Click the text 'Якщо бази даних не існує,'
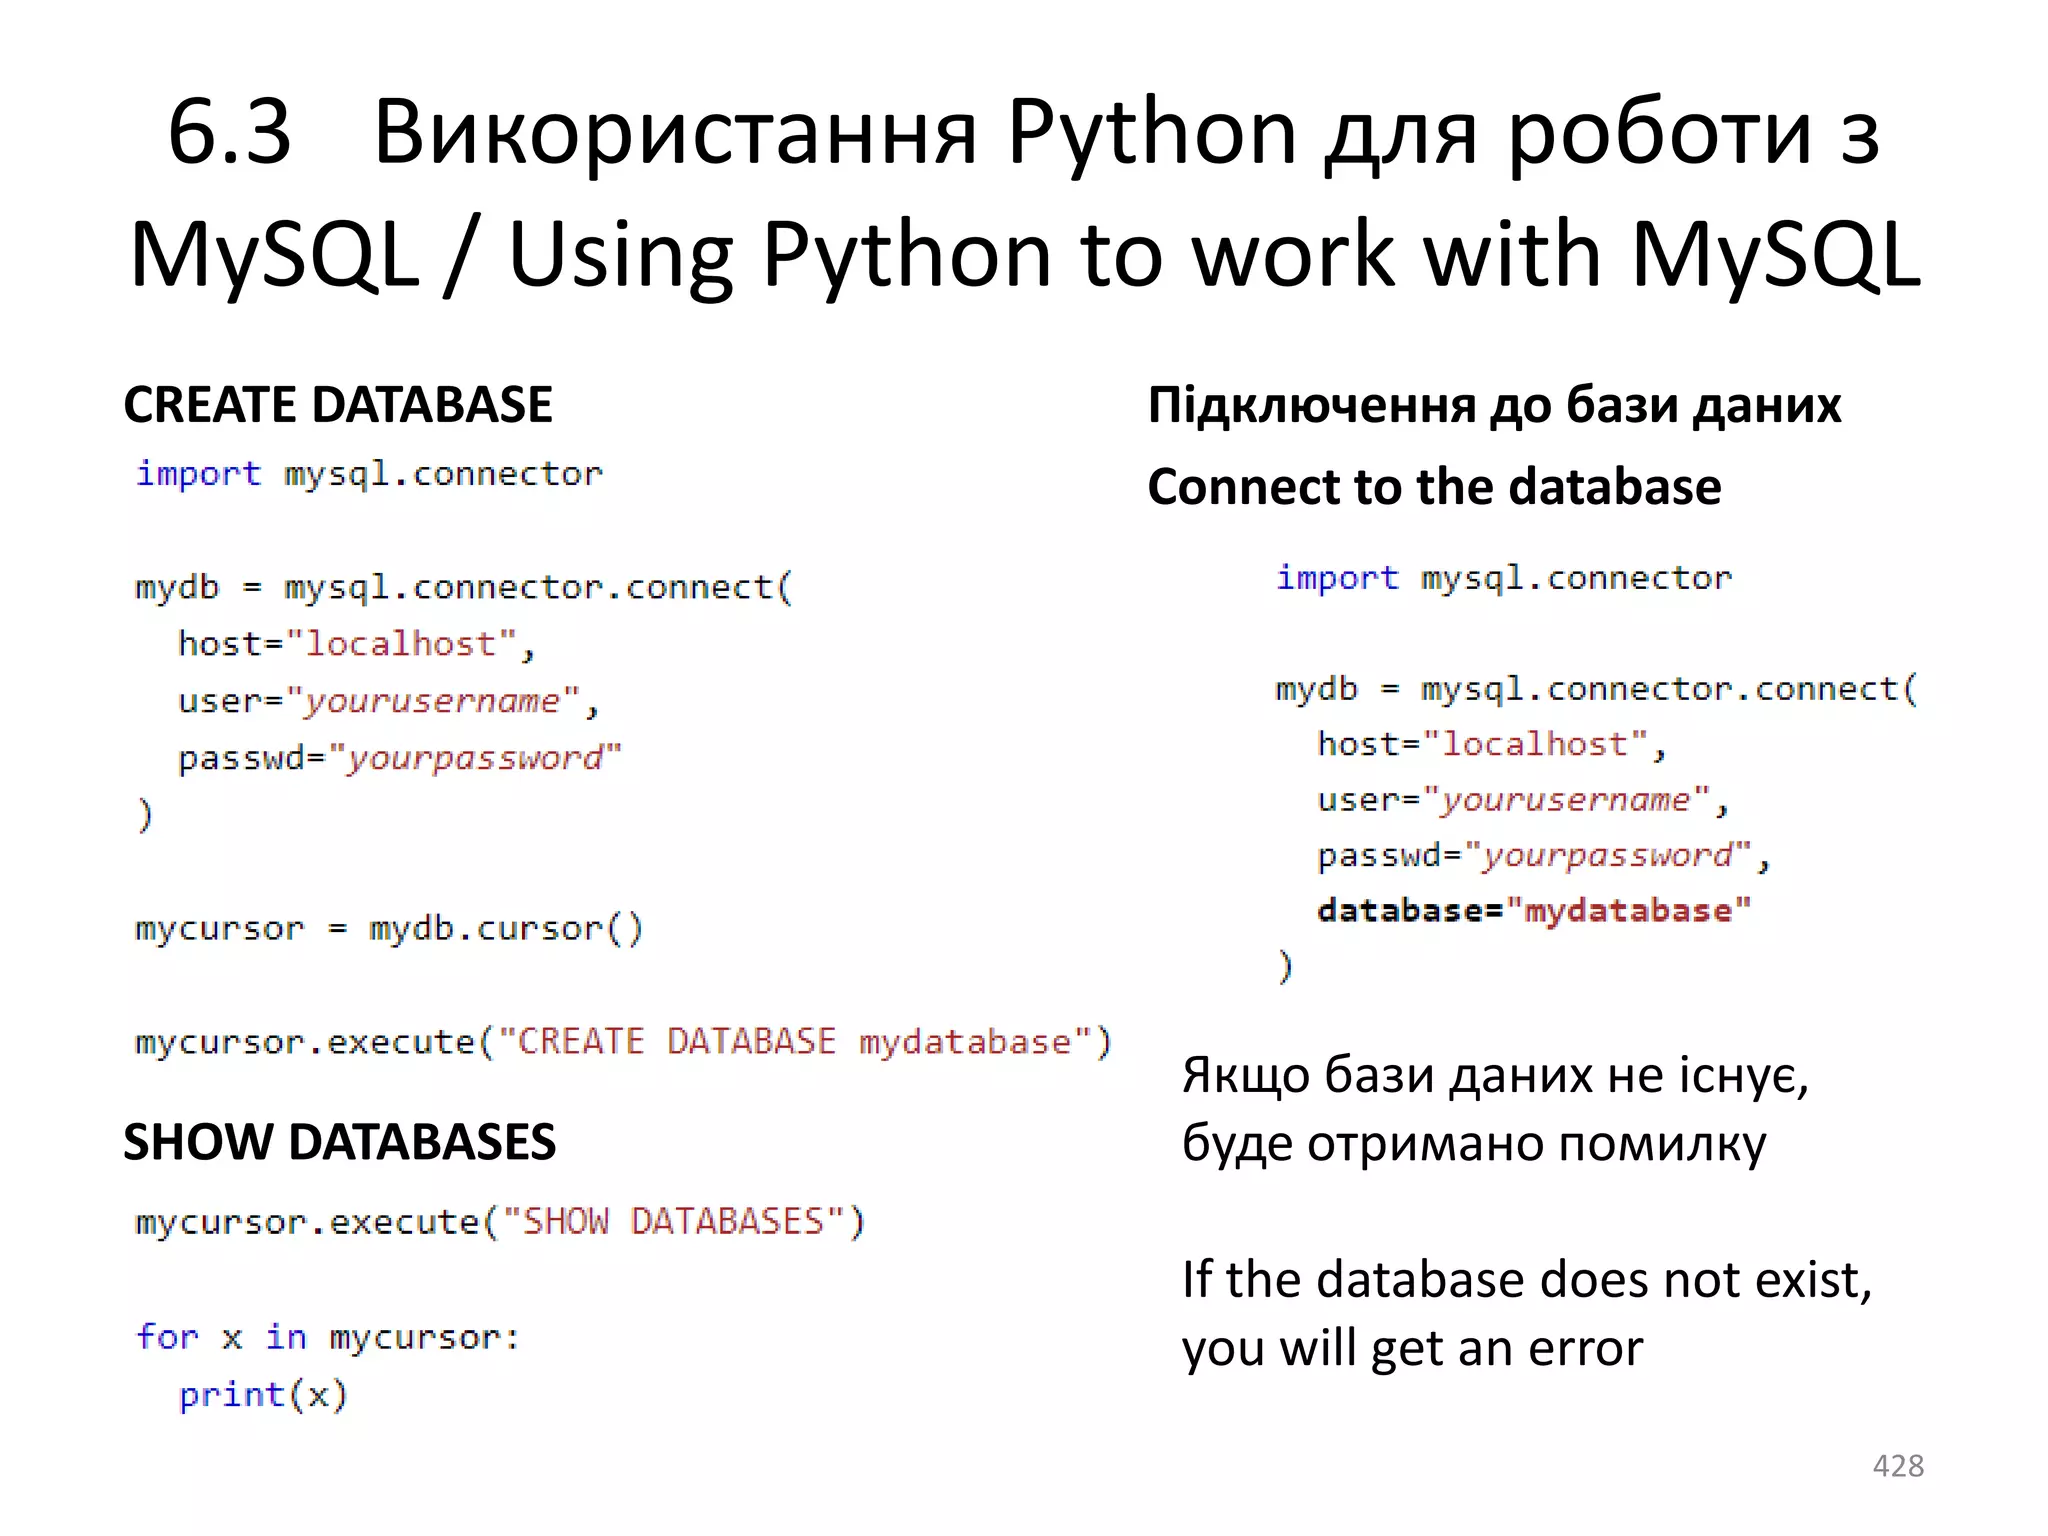 pyautogui.click(x=1496, y=1075)
